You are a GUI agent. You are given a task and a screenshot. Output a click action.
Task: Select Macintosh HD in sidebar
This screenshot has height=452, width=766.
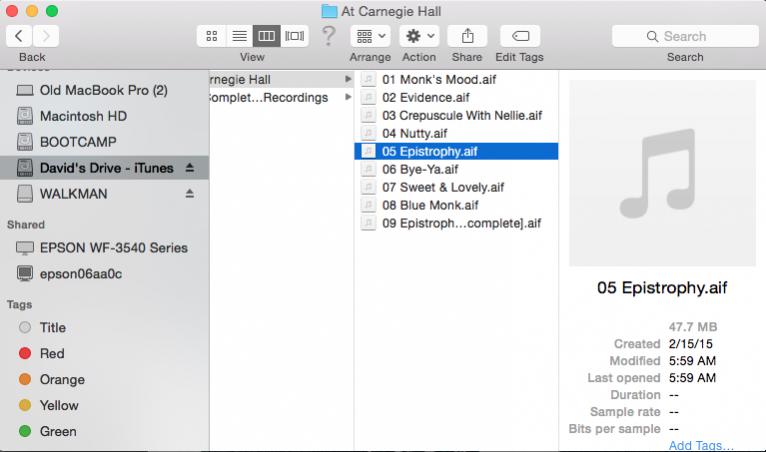coord(82,116)
